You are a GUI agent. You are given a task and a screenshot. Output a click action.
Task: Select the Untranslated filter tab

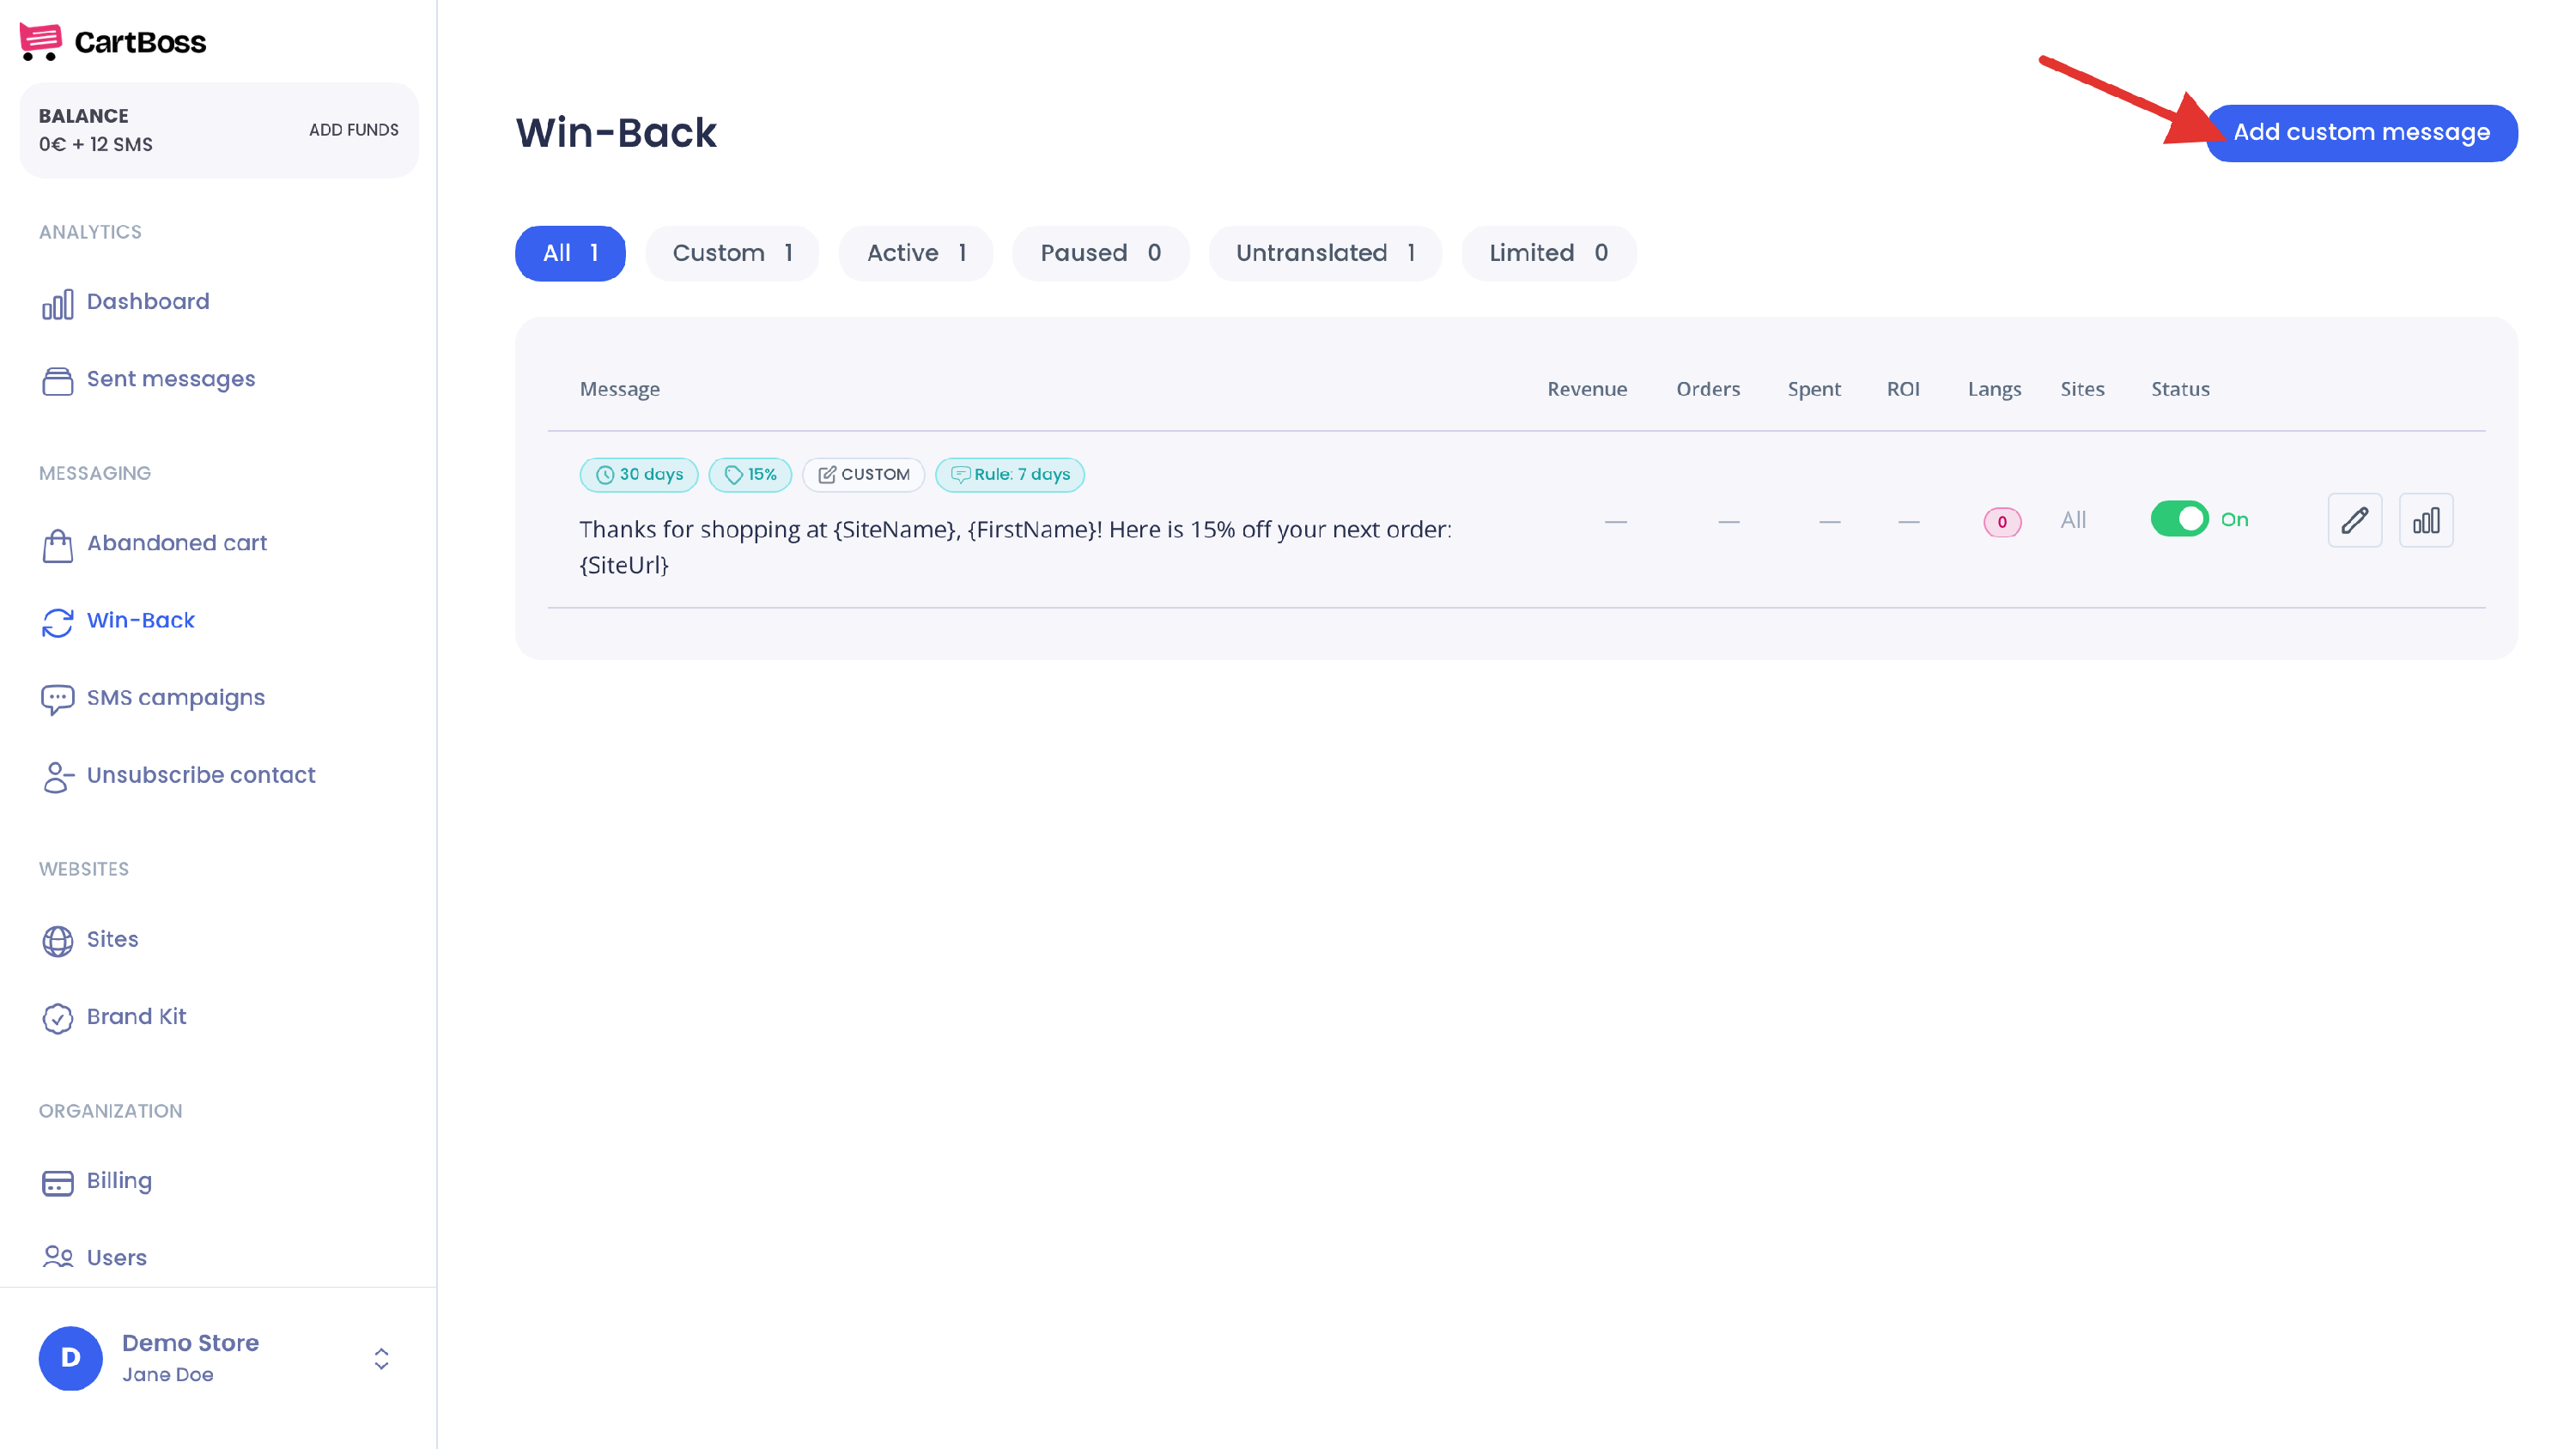[1325, 253]
